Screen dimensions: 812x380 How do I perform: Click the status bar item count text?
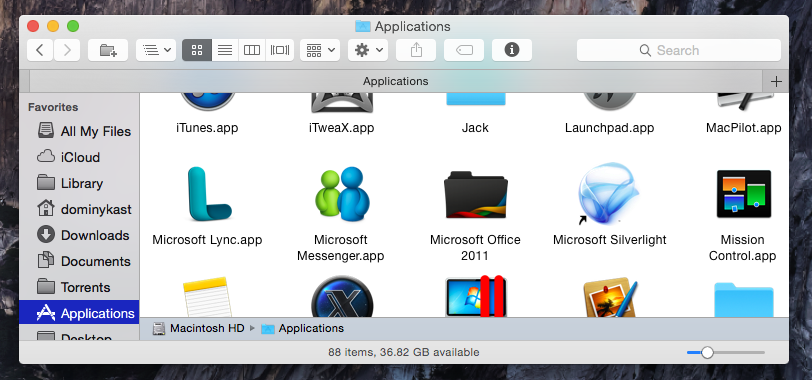click(403, 353)
